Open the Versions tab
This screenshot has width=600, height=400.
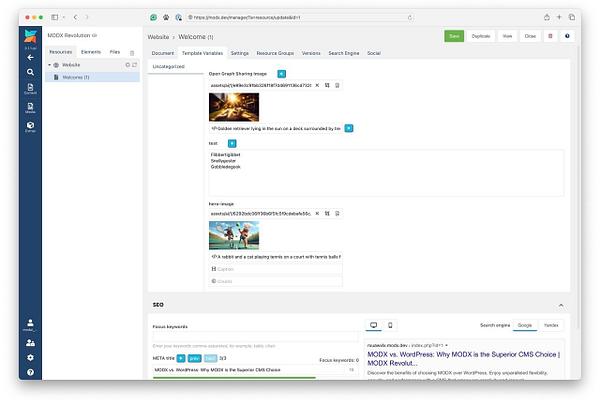[311, 53]
